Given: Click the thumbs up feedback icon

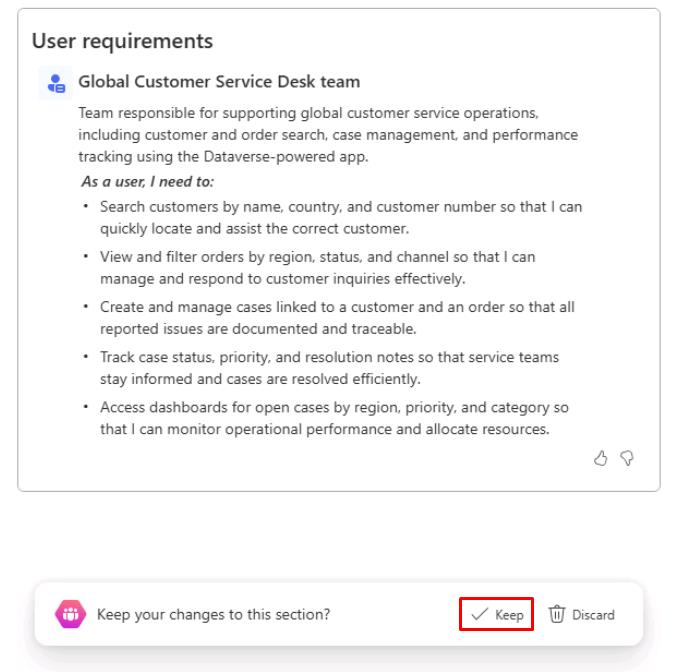Looking at the screenshot, I should [600, 458].
